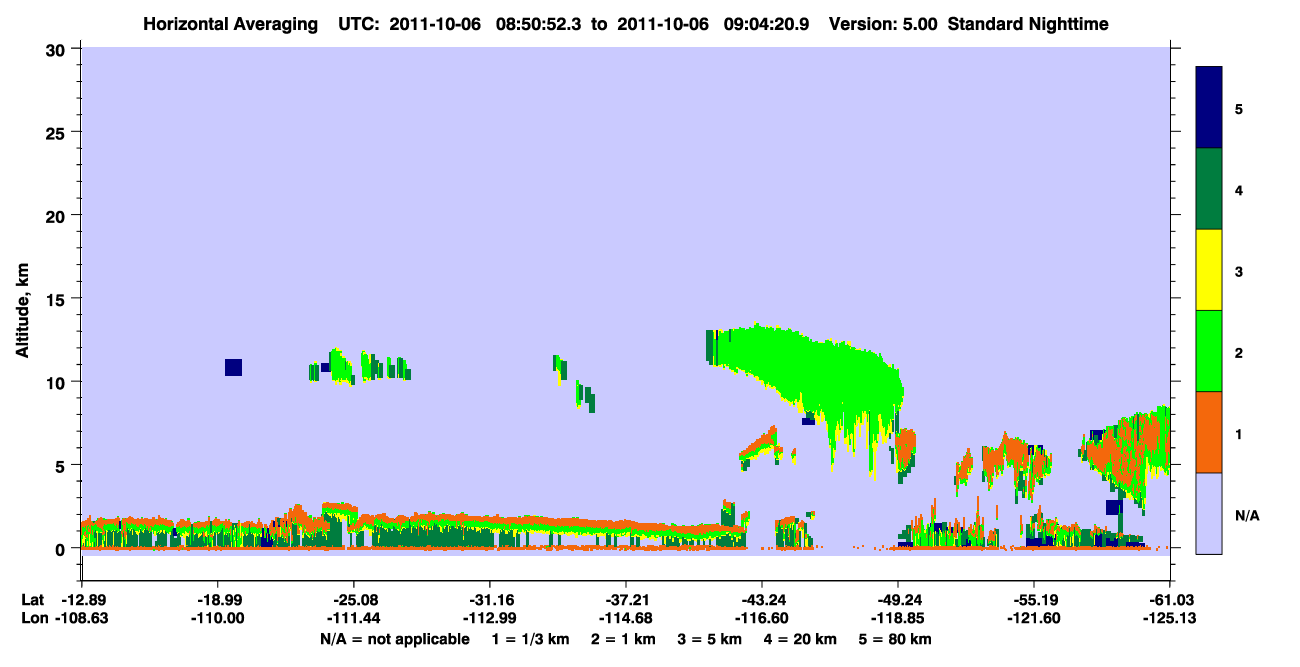Screen dimensions: 1300x667
Task: Click longitude value -125.13
Action: [1170, 619]
